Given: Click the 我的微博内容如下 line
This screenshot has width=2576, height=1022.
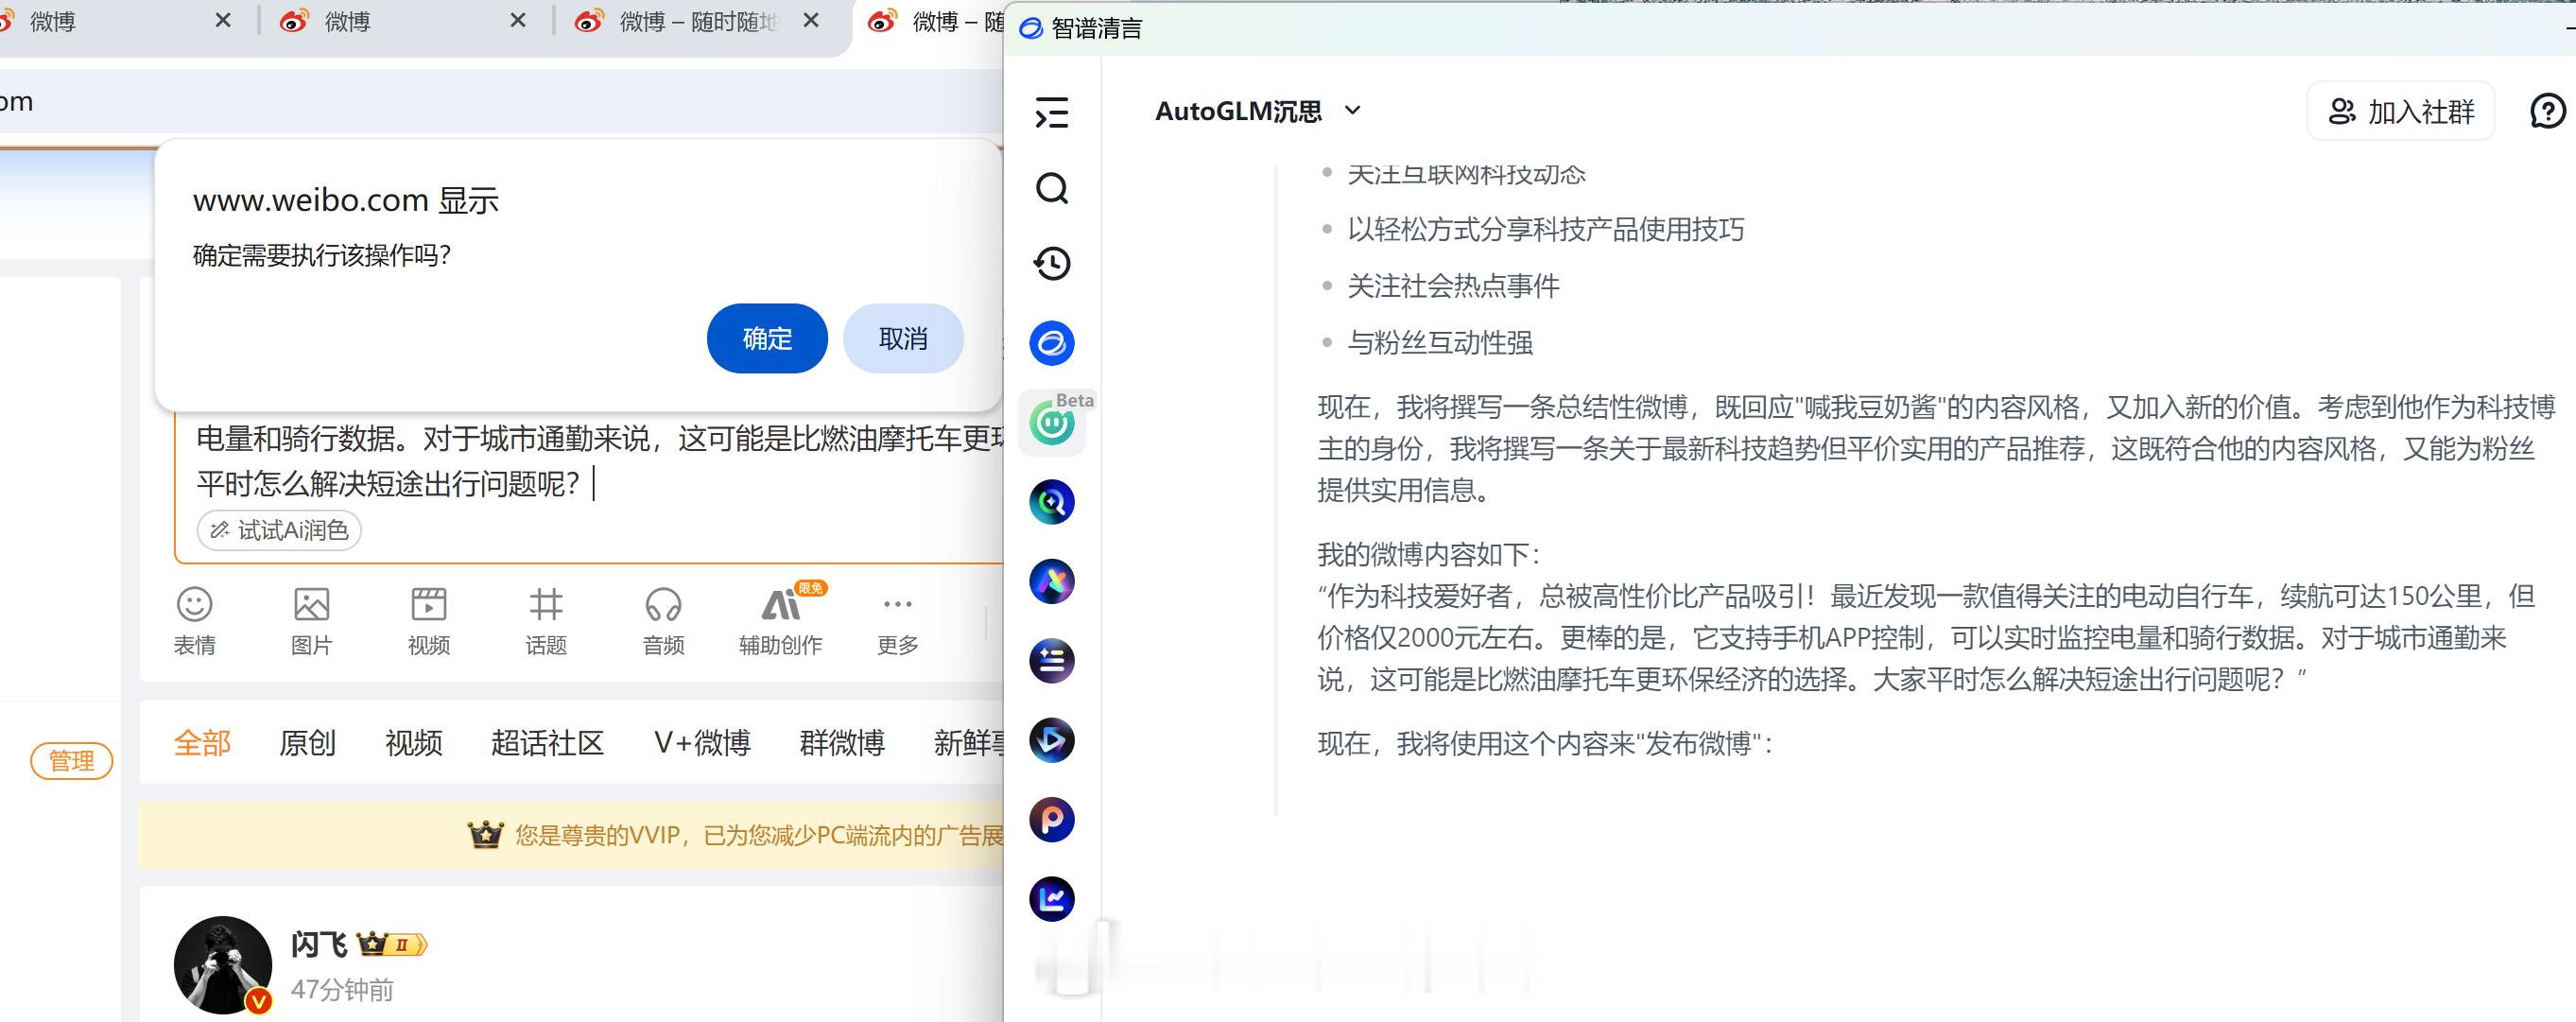Looking at the screenshot, I should tap(1430, 555).
